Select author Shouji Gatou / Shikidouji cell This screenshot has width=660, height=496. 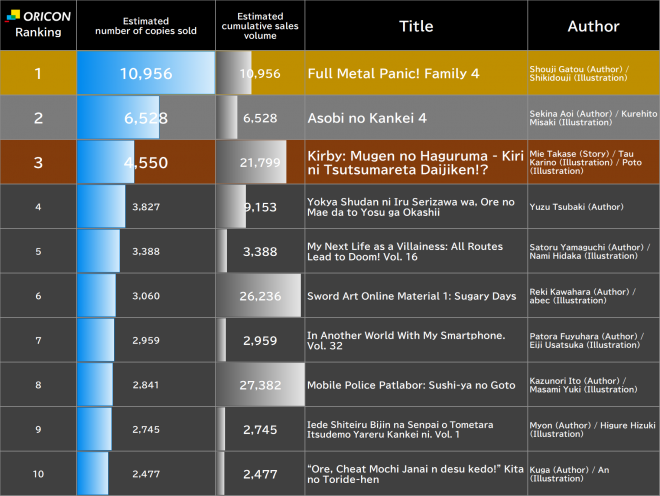tap(593, 73)
